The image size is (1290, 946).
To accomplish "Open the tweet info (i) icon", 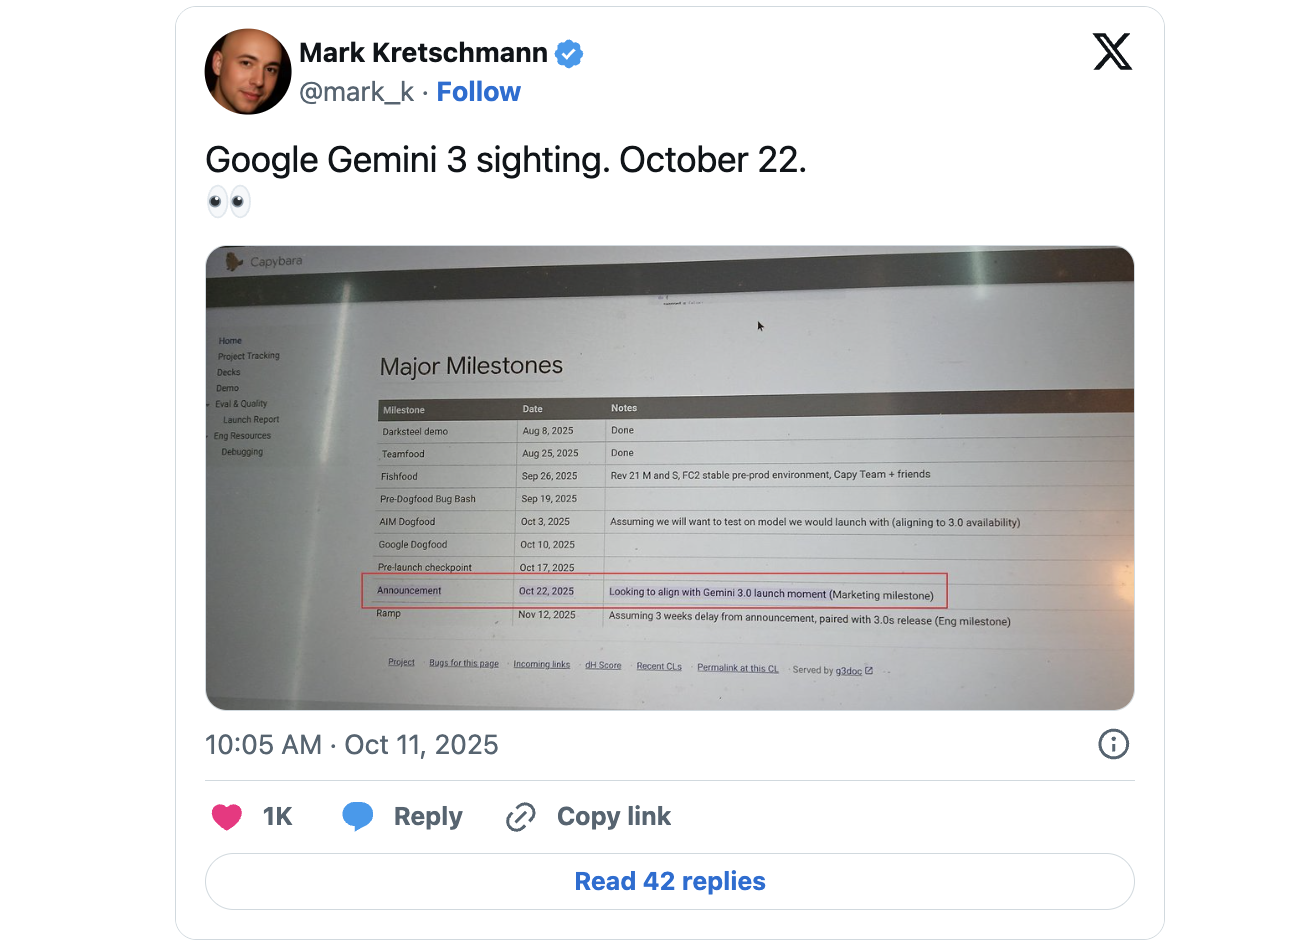I will 1113,744.
